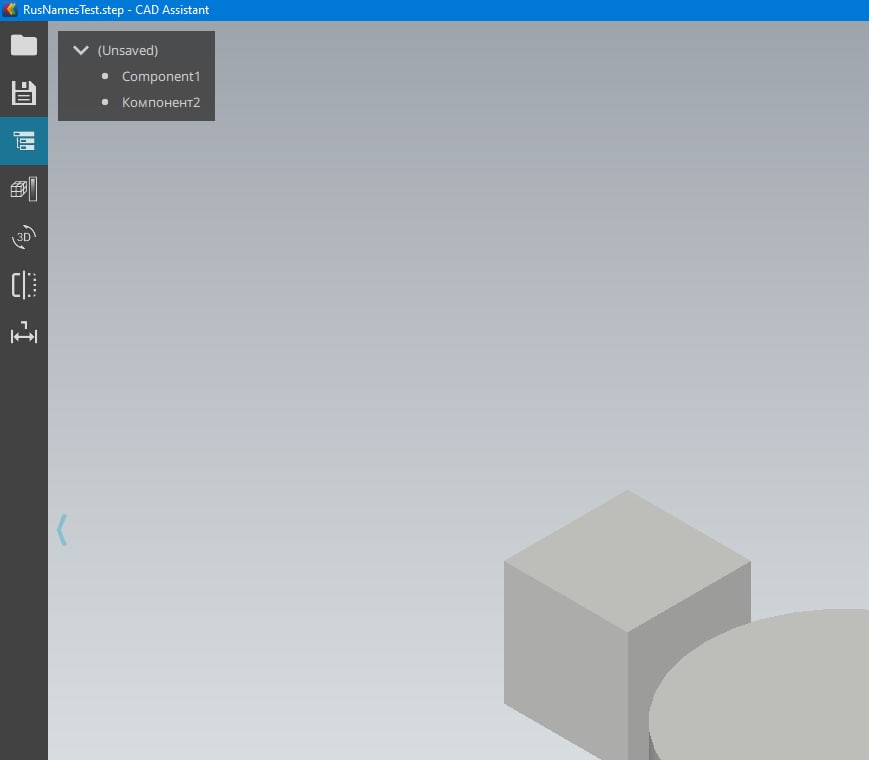Collapse the (Unsaved) root tree node
Screen dimensions: 869x760
81,50
